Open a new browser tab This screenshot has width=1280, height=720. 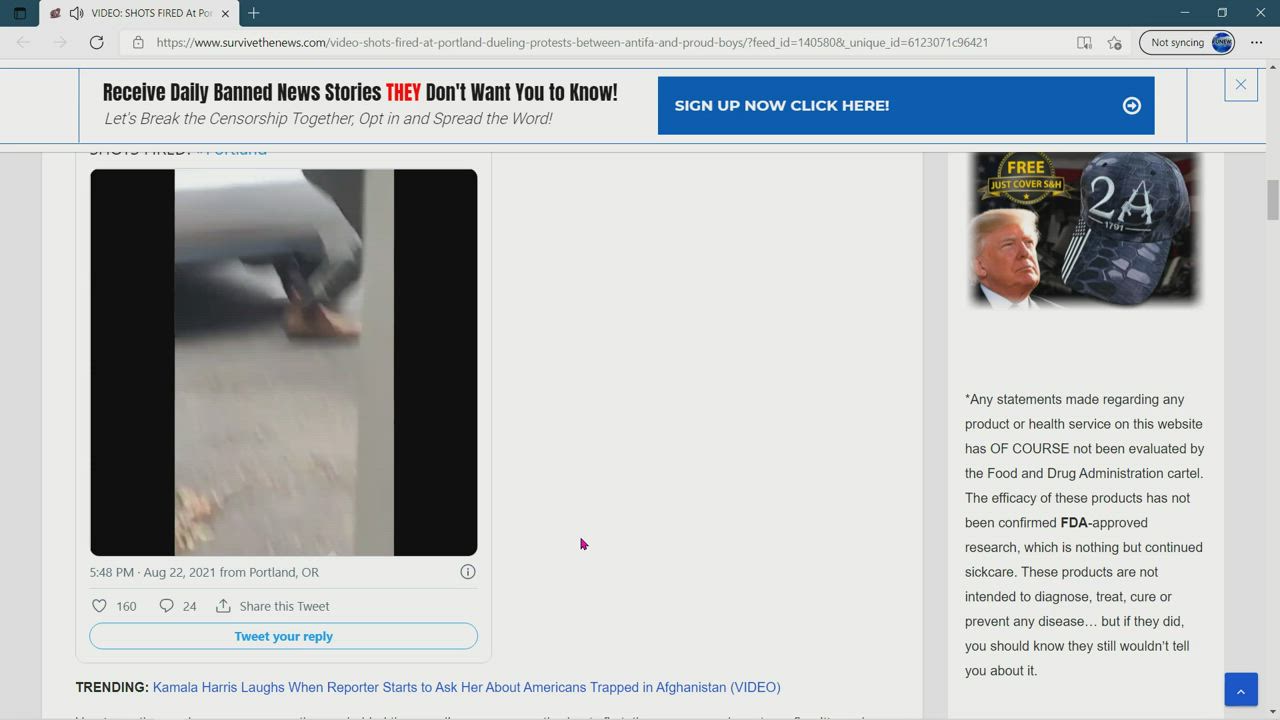click(254, 13)
